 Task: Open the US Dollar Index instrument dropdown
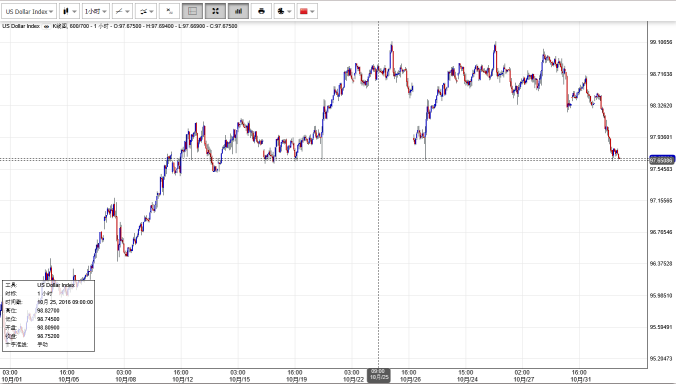click(x=29, y=11)
